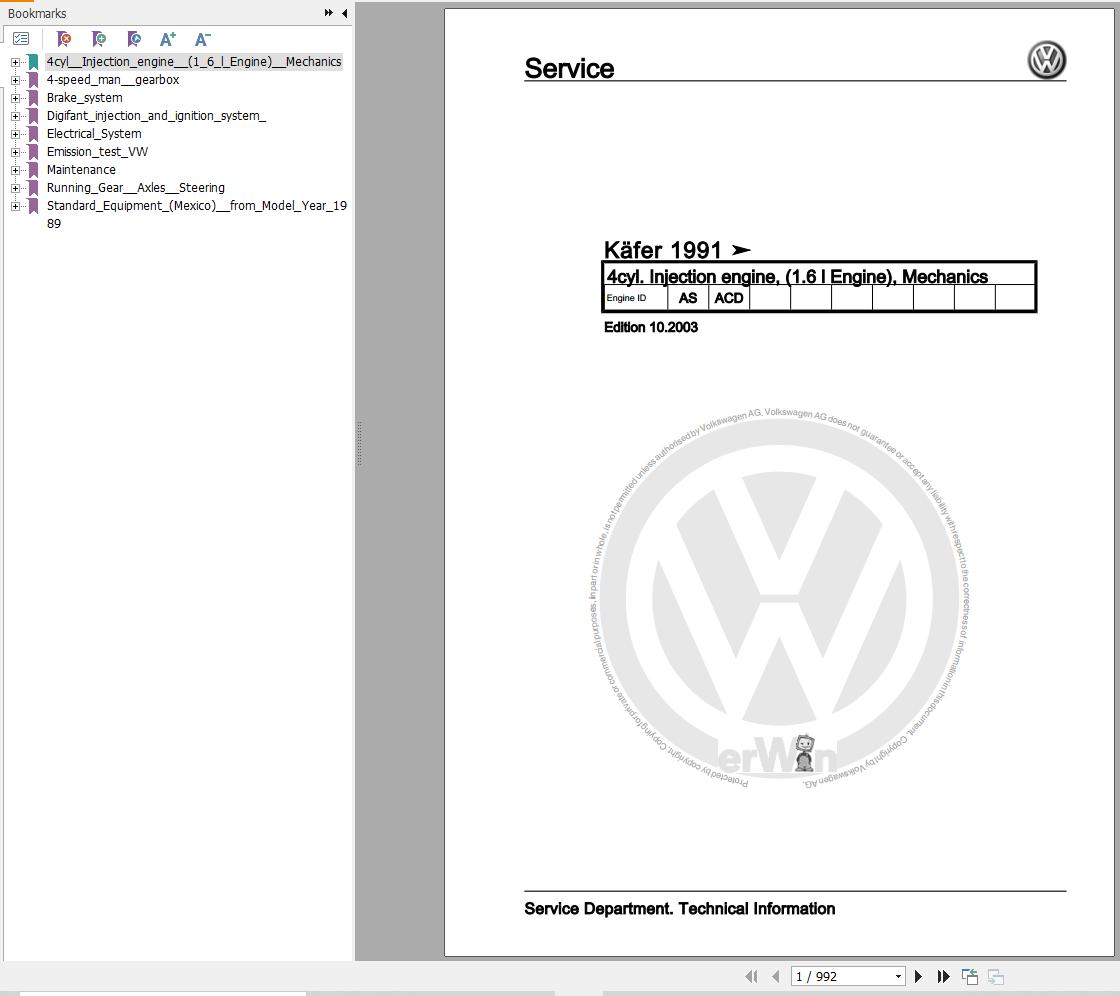Click the previous view icon
Screen dimensions: 1120x996
point(970,976)
